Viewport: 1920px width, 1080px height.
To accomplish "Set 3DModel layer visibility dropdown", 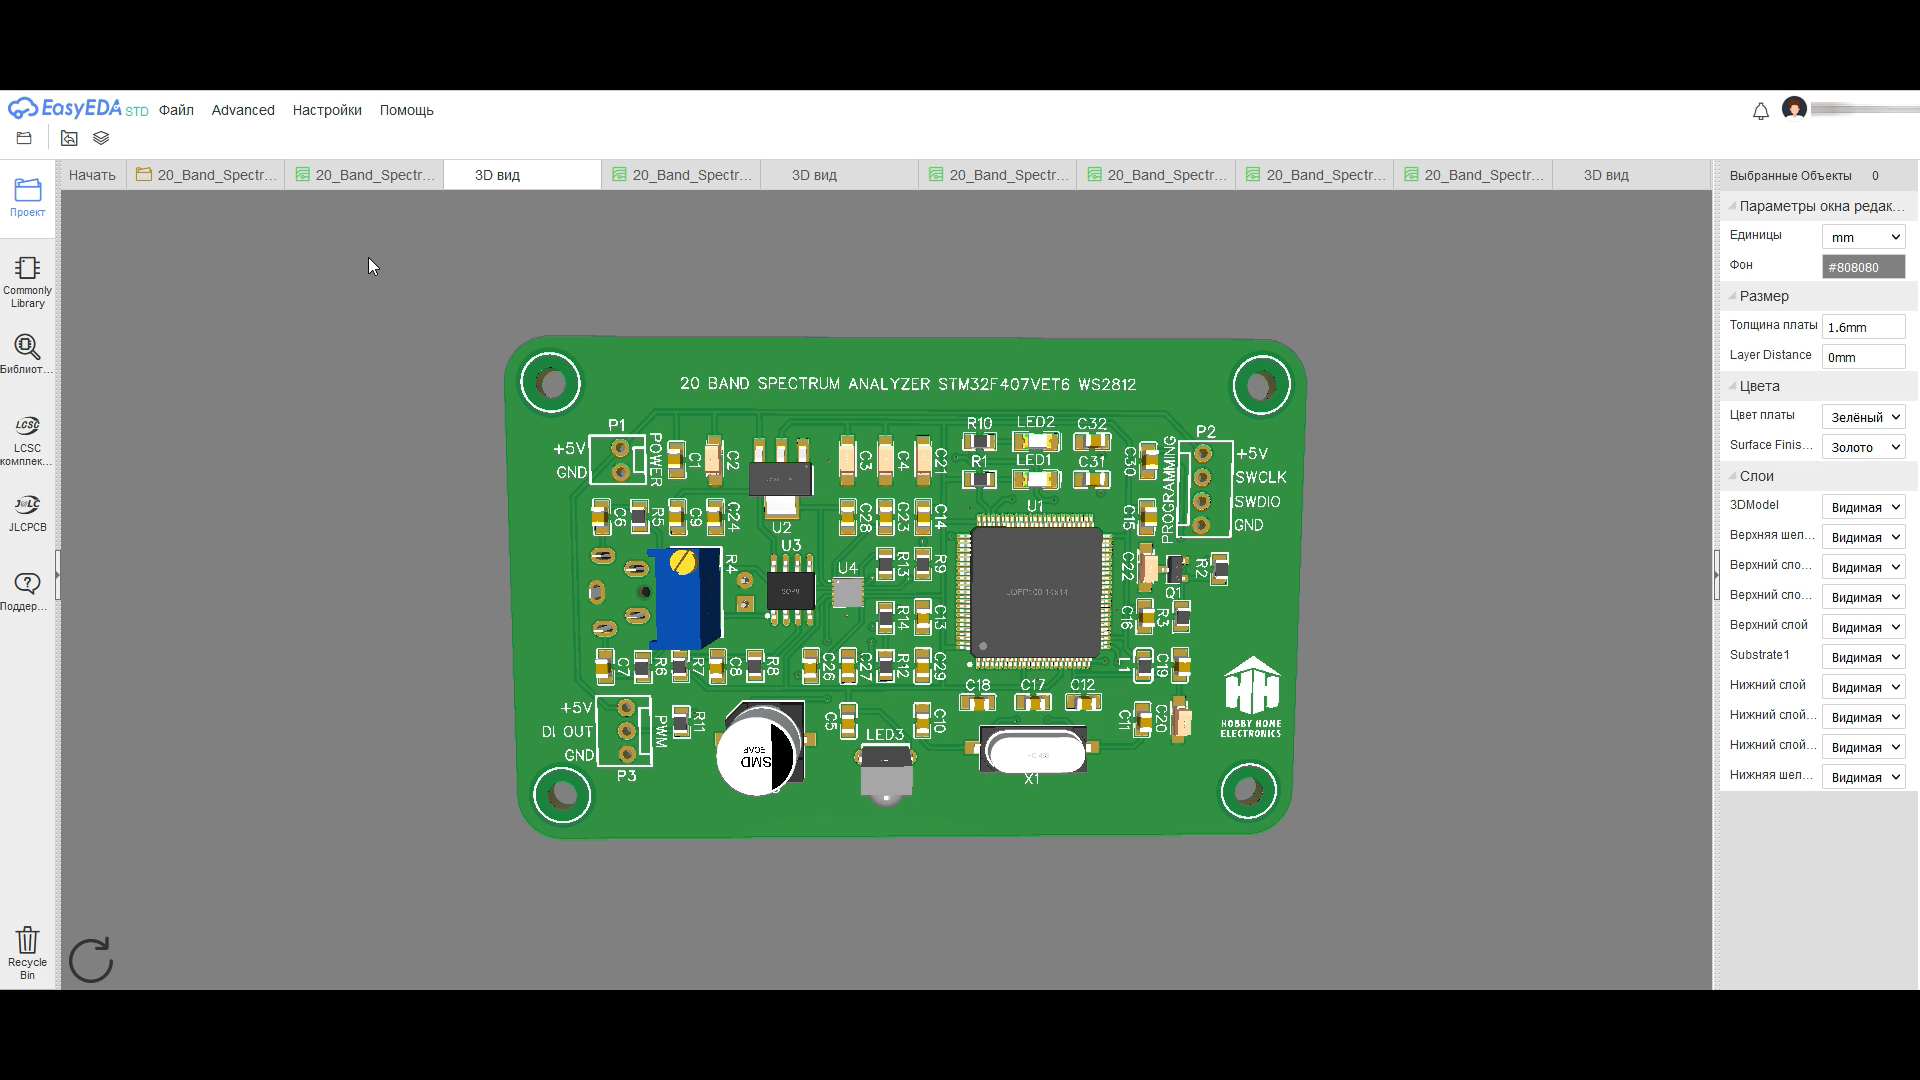I will click(1862, 506).
